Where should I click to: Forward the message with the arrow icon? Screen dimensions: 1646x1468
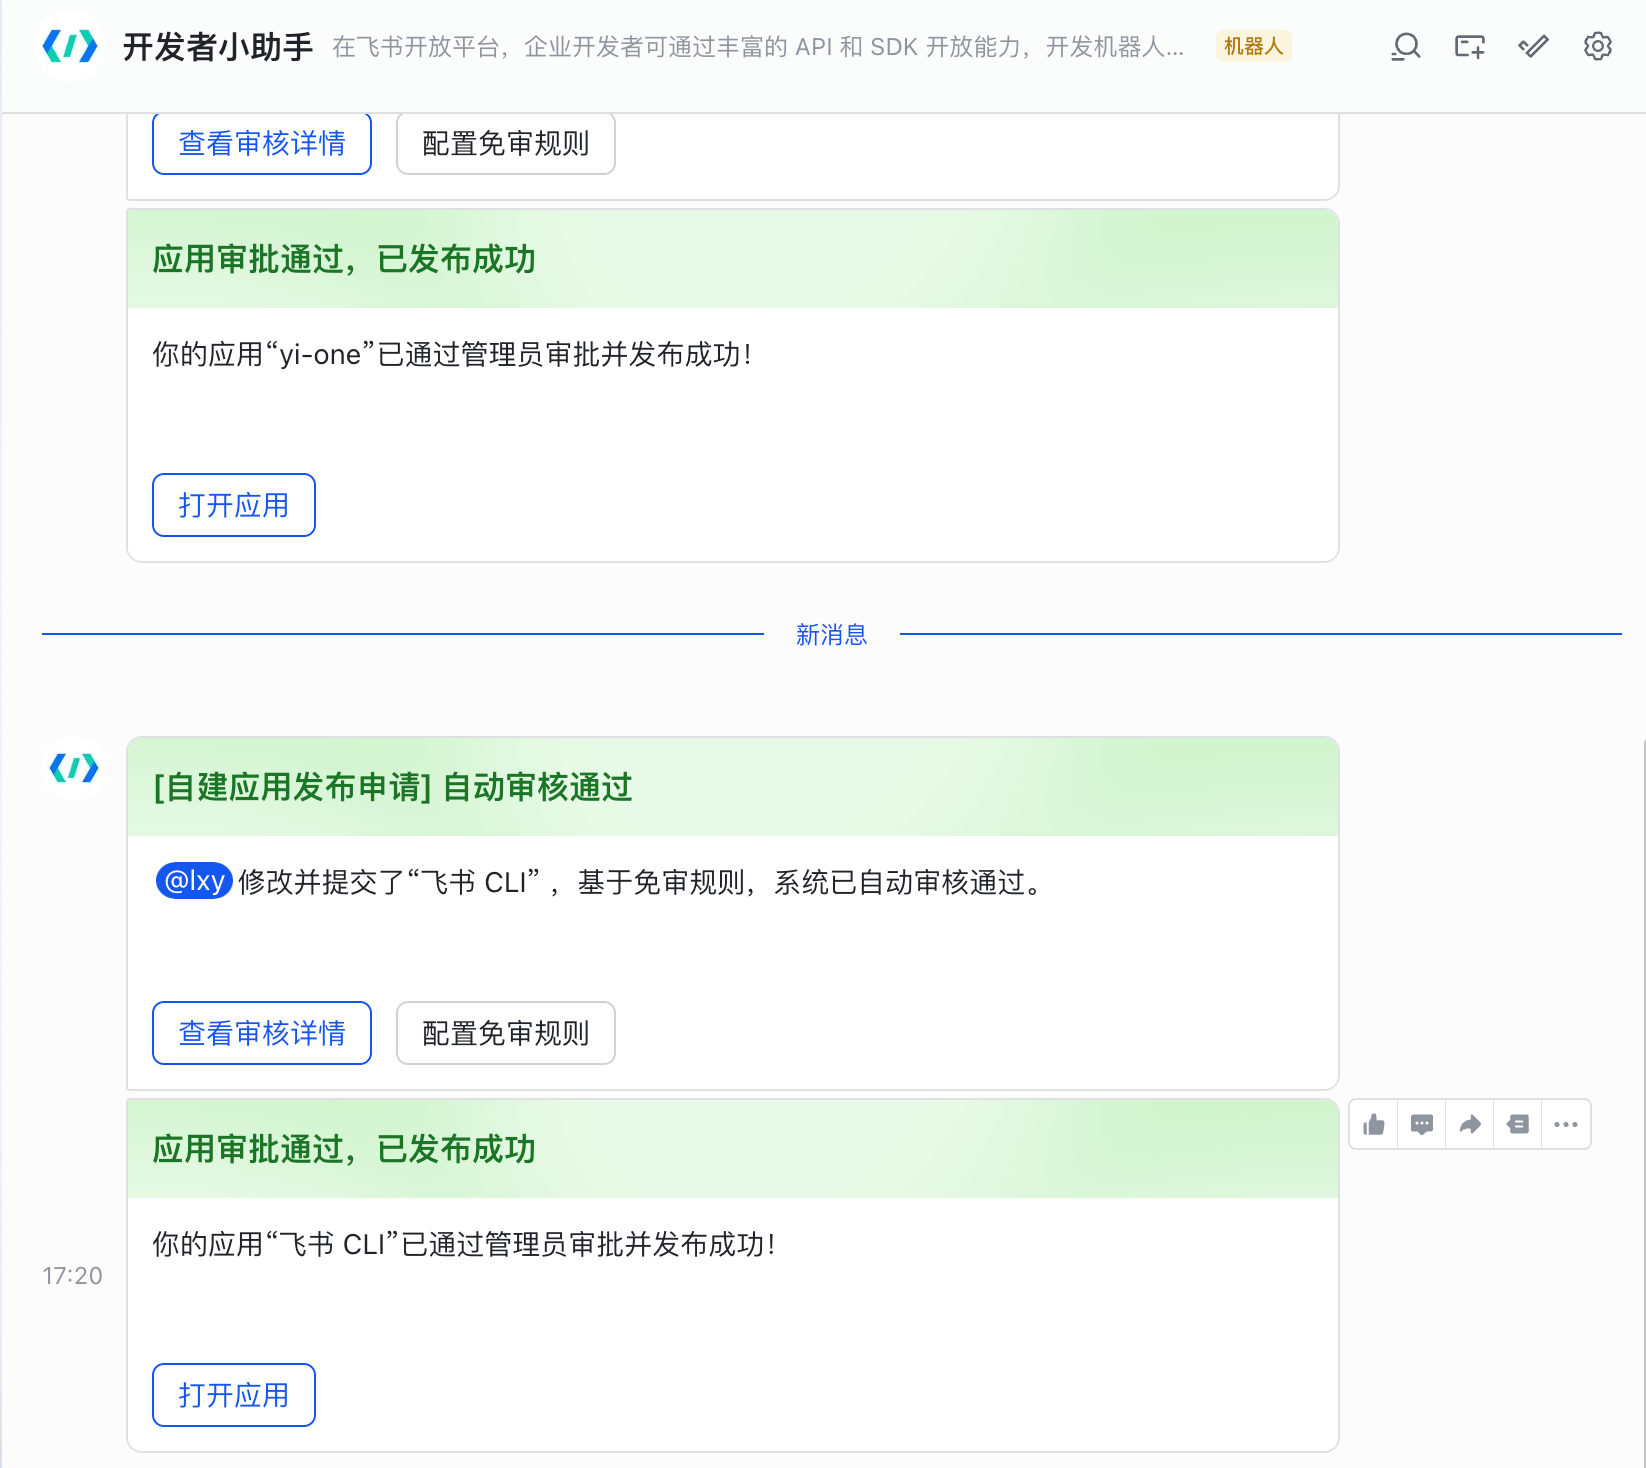point(1470,1125)
